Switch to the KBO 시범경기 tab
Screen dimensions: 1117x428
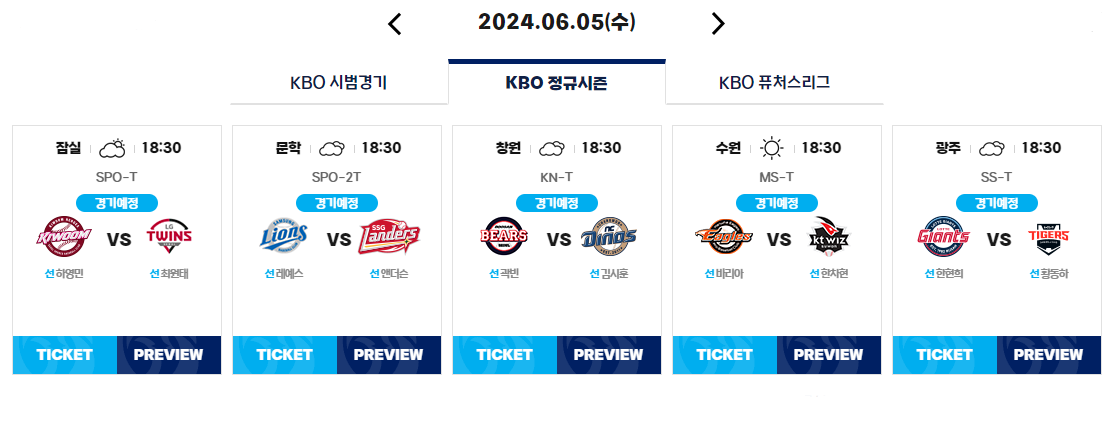[338, 83]
